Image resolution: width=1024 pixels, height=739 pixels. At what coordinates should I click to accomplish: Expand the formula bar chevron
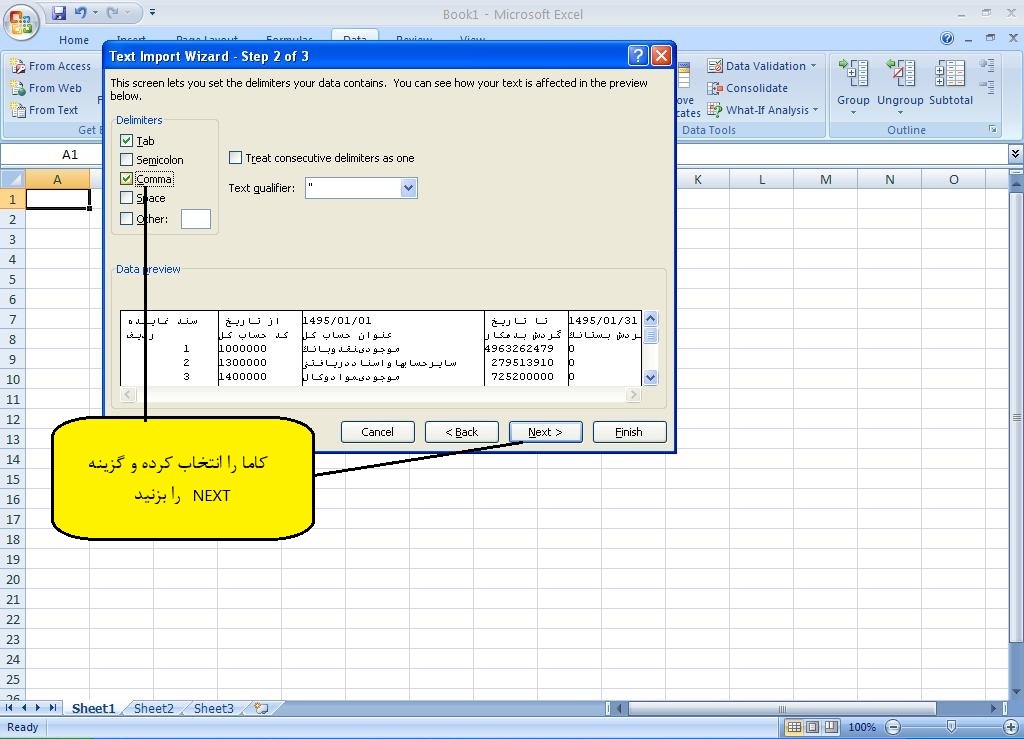coord(1015,154)
